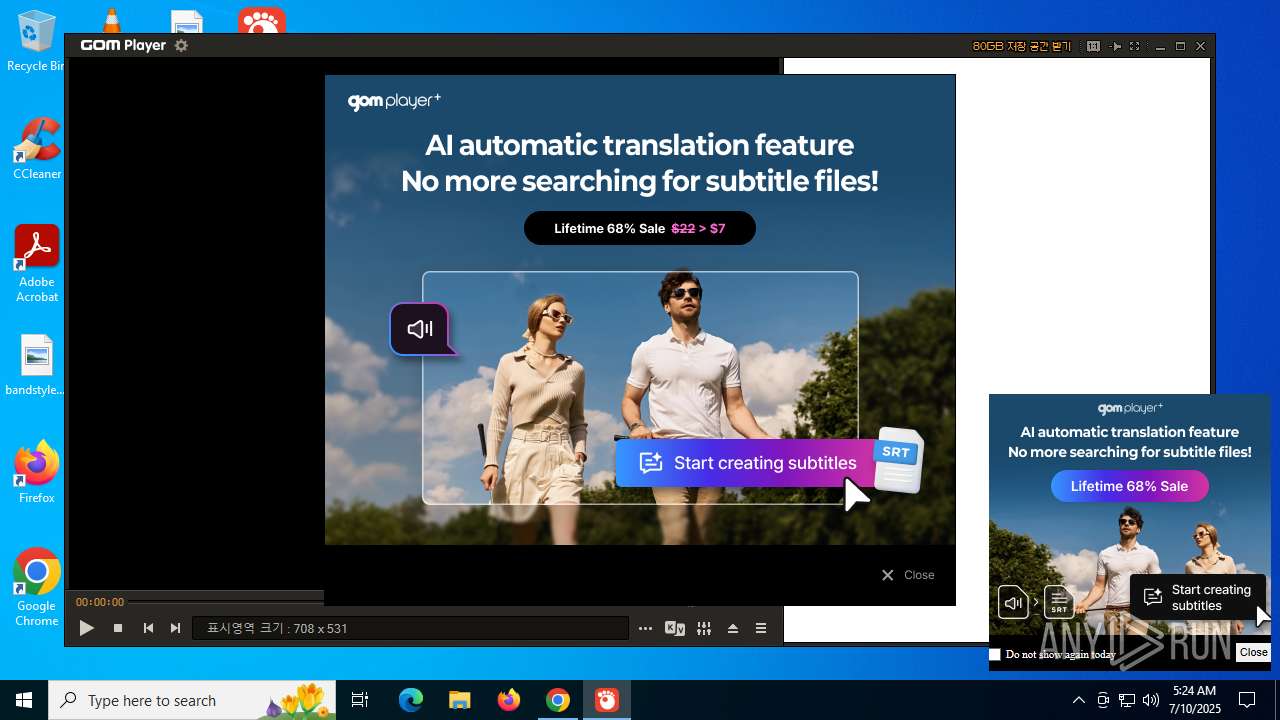Select the bandstyle image file on desktop
The image size is (1280, 720).
[x=36, y=365]
